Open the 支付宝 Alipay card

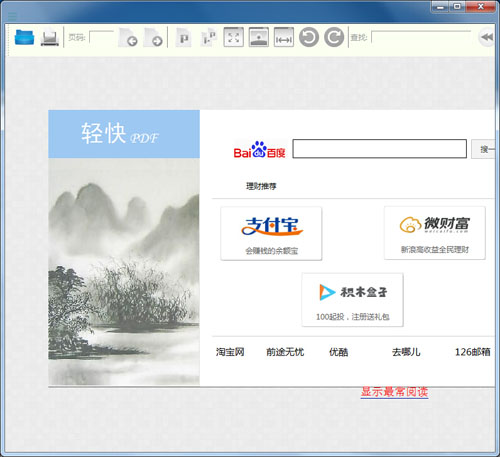[x=271, y=233]
